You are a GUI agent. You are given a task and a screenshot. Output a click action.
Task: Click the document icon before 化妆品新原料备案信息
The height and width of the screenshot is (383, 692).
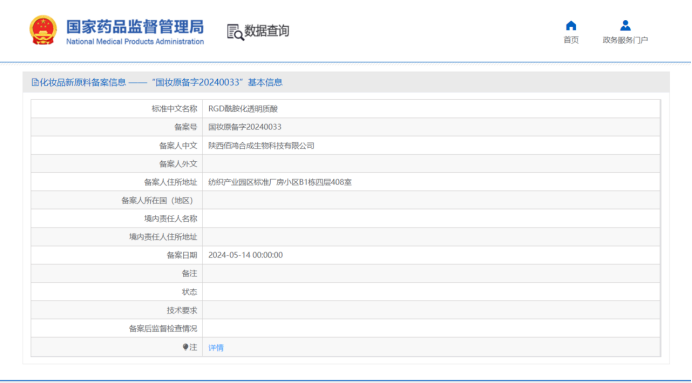click(35, 83)
